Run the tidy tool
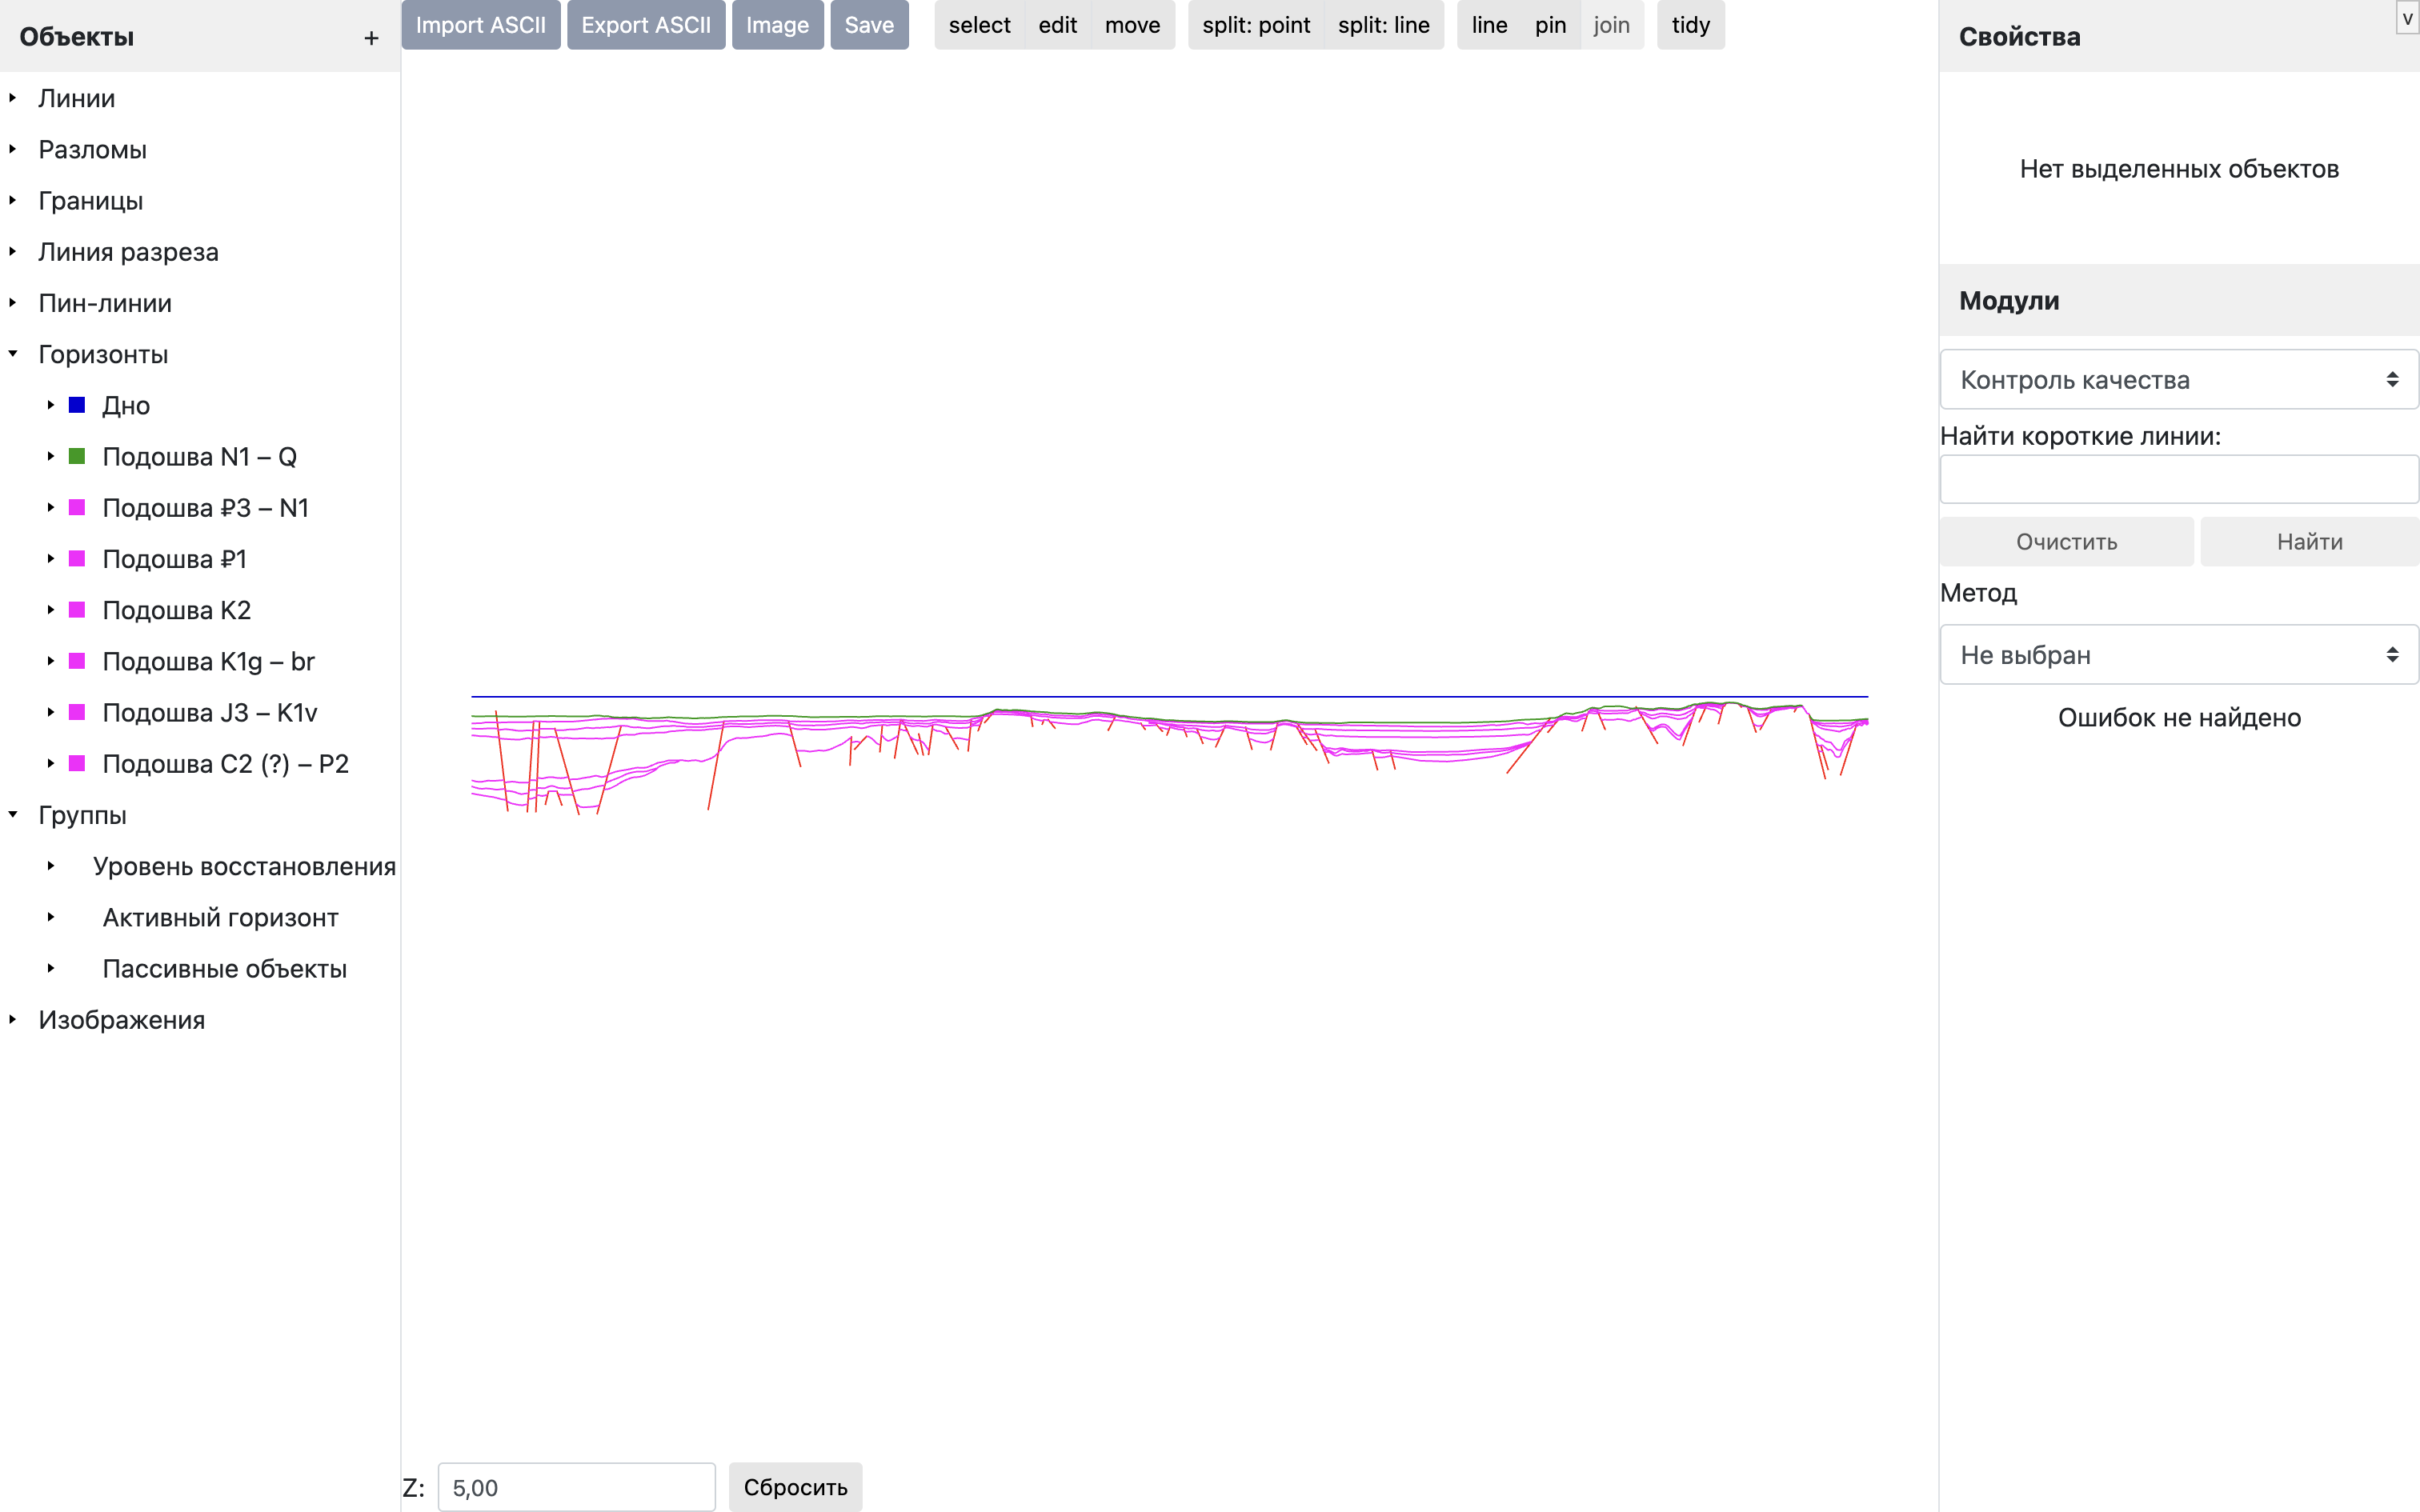The image size is (2420, 1512). click(x=1690, y=25)
